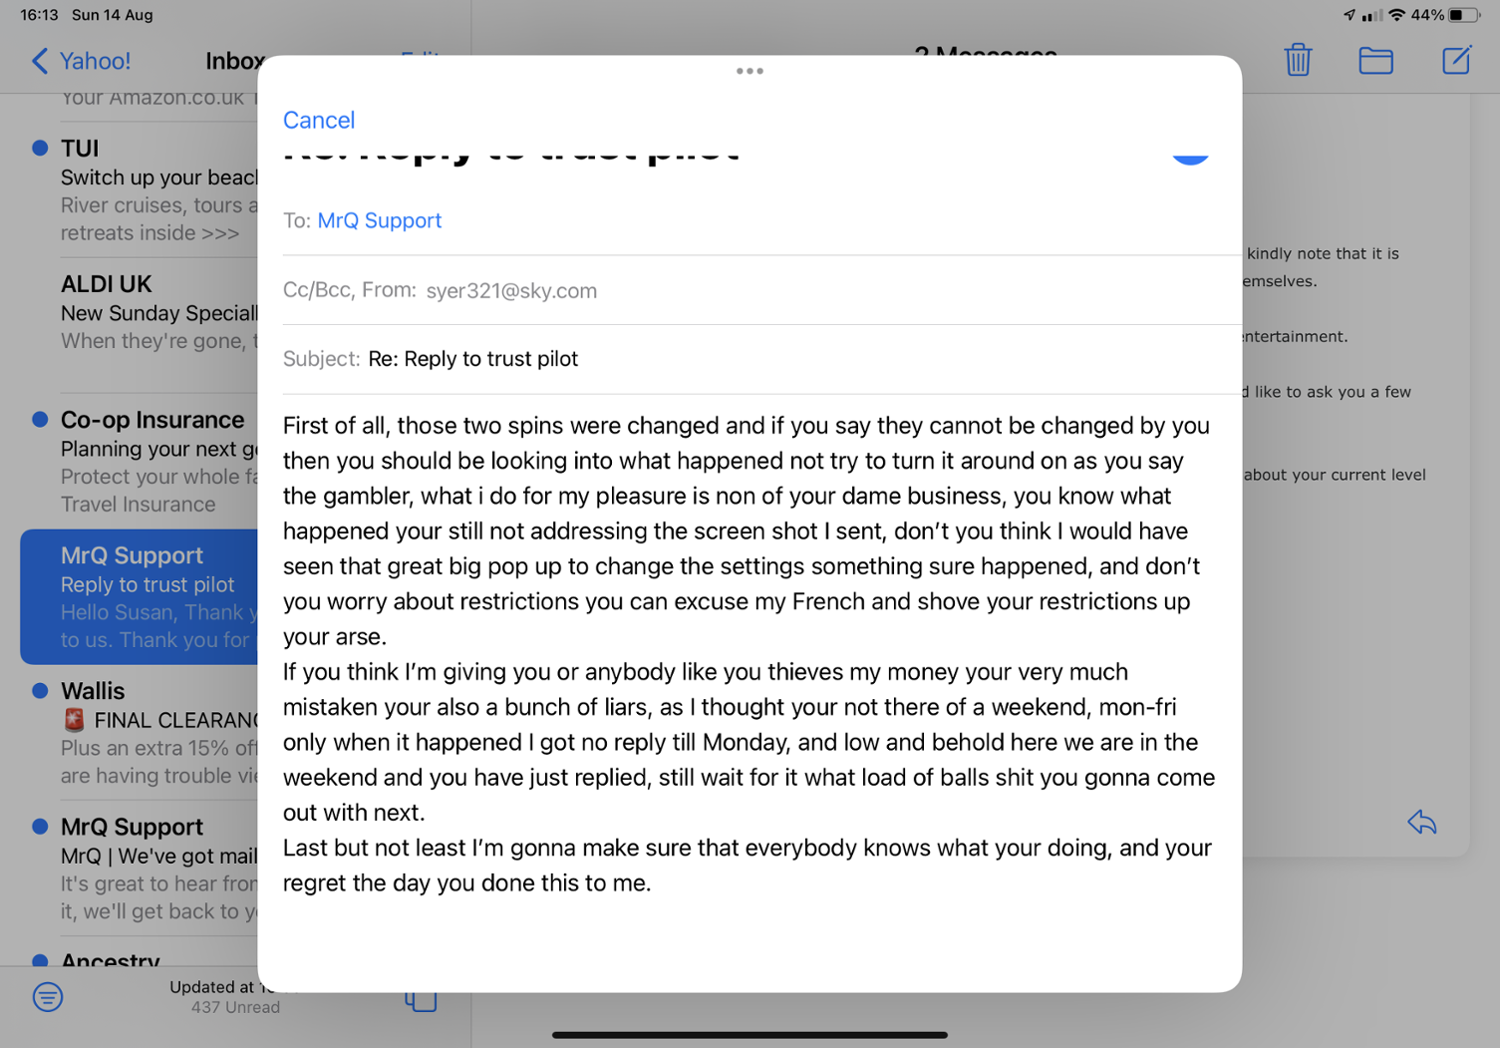1500x1048 pixels.
Task: Open MrQ We've got mail message
Action: (150, 868)
